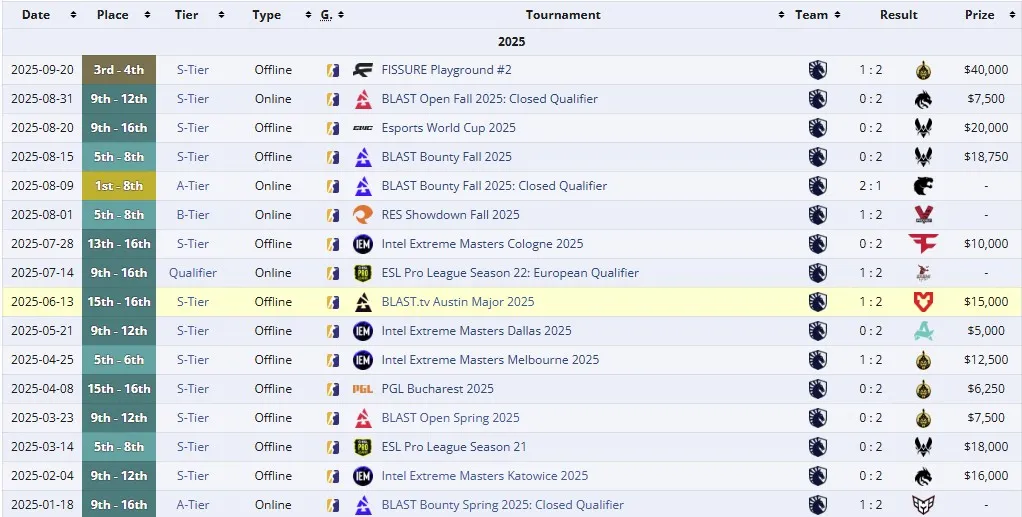Select the 1st - 8th placement cell
This screenshot has width=1022, height=517.
pyautogui.click(x=119, y=186)
